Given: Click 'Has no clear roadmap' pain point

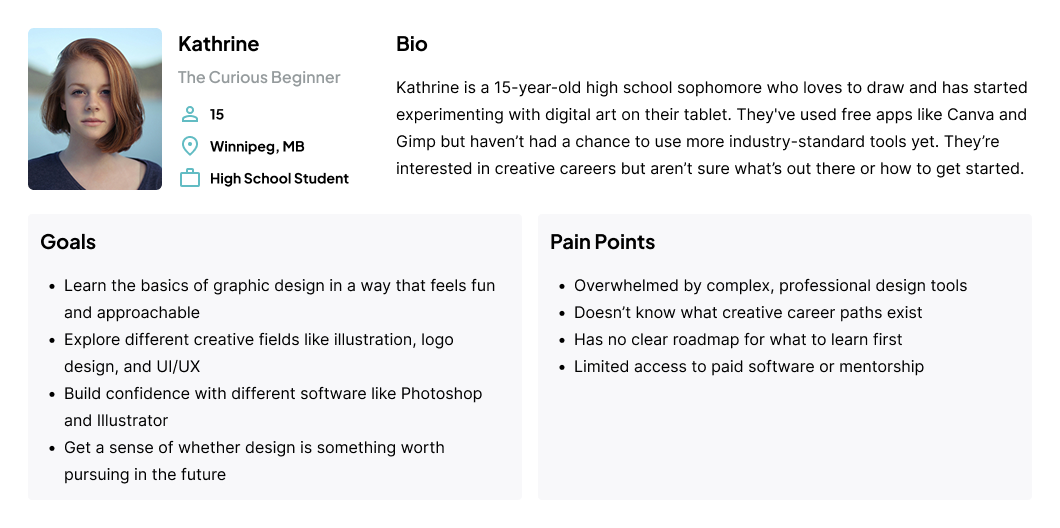Looking at the screenshot, I should click(x=738, y=339).
